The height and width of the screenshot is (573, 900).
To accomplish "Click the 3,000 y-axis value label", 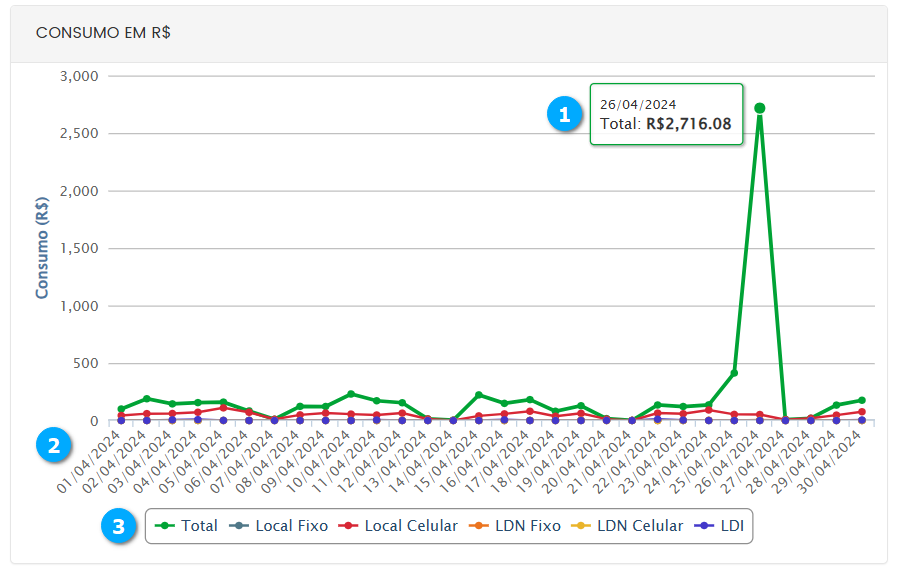I will 78,76.
